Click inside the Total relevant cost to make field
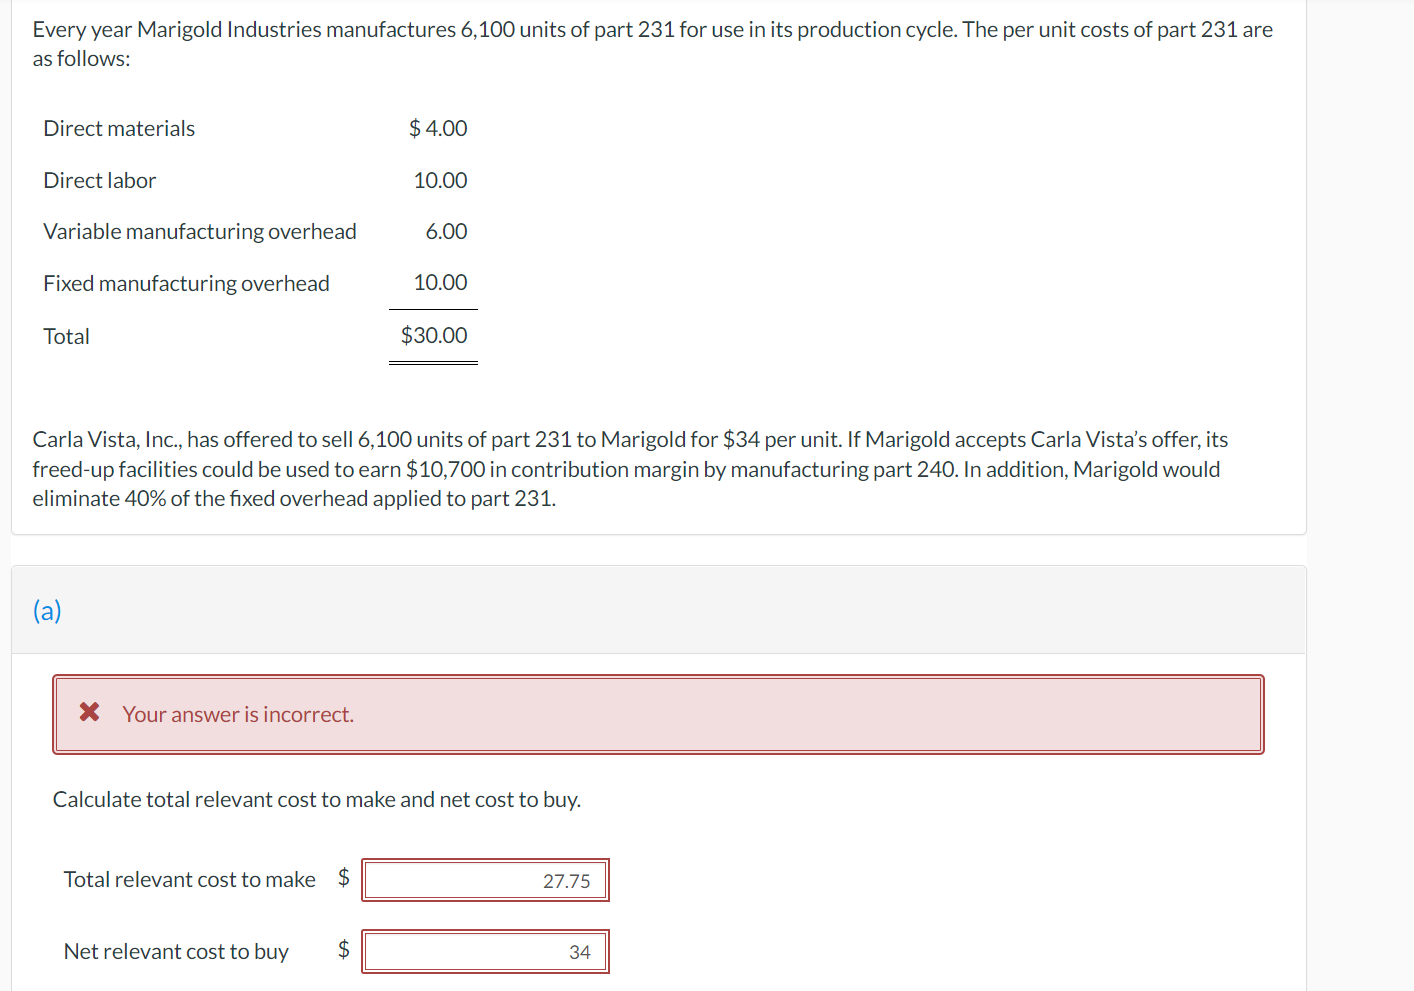 point(485,880)
